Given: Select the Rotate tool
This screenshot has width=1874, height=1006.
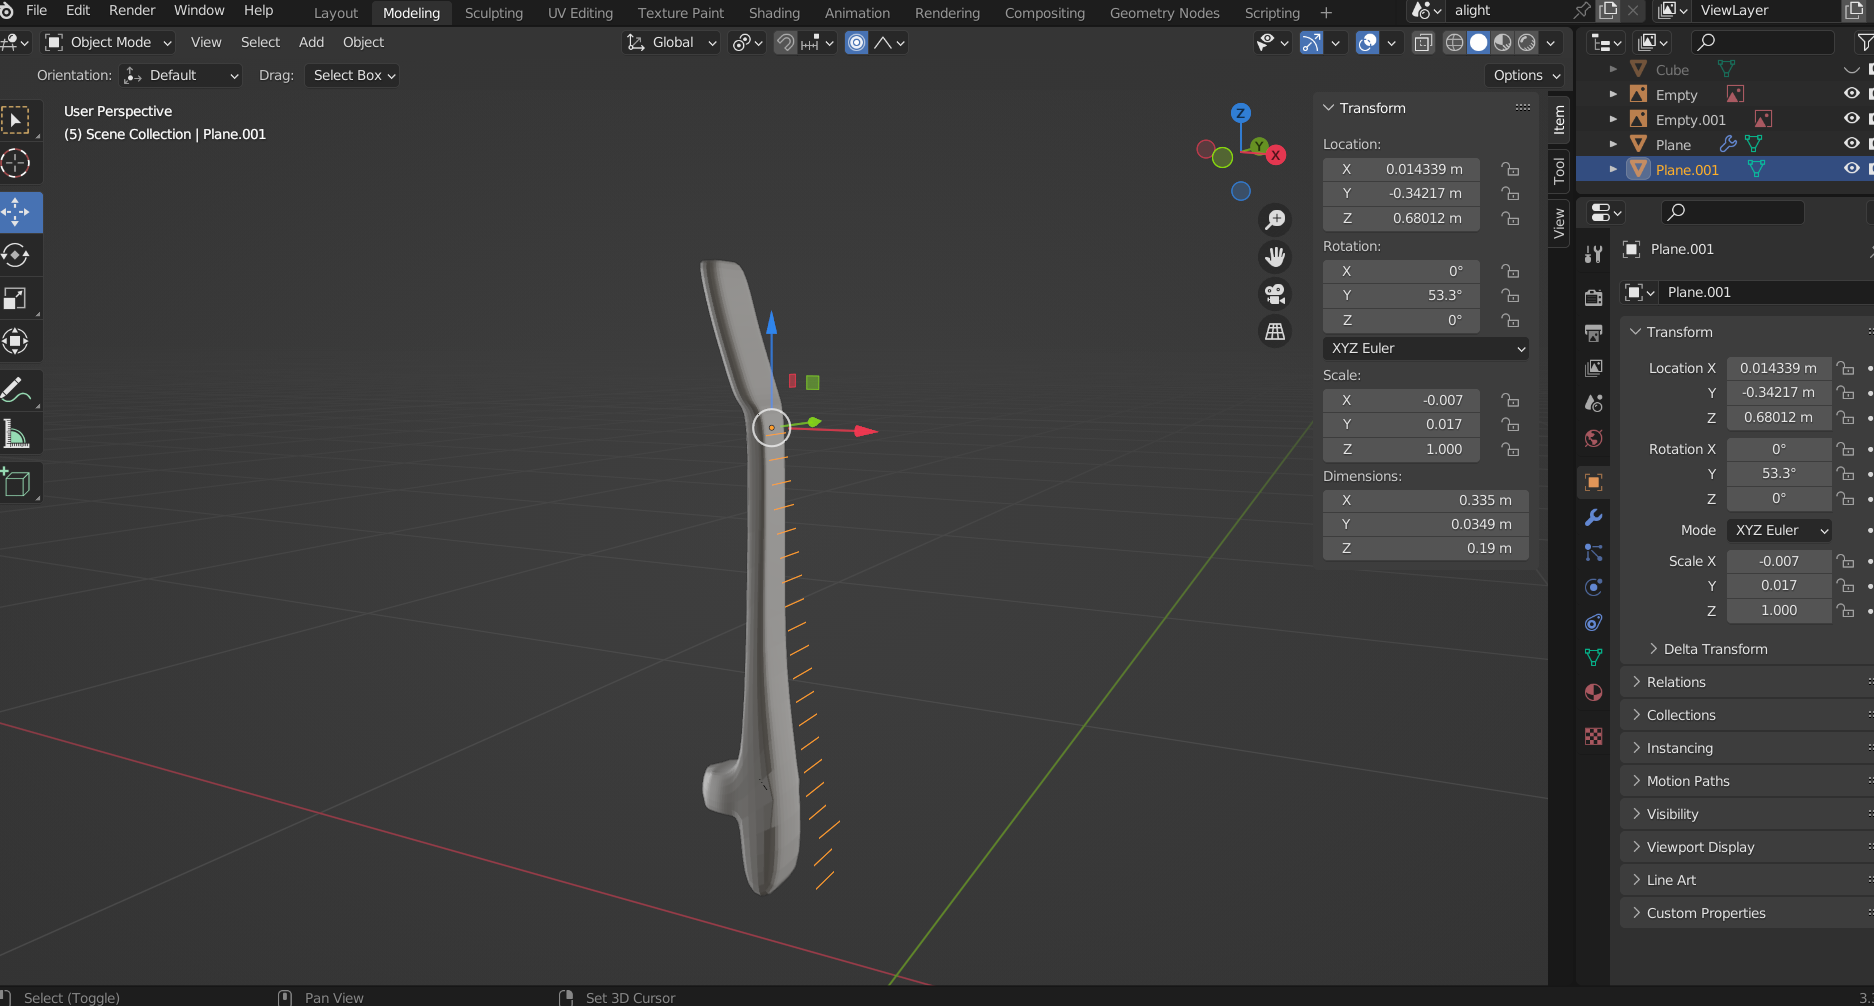Looking at the screenshot, I should 16,255.
